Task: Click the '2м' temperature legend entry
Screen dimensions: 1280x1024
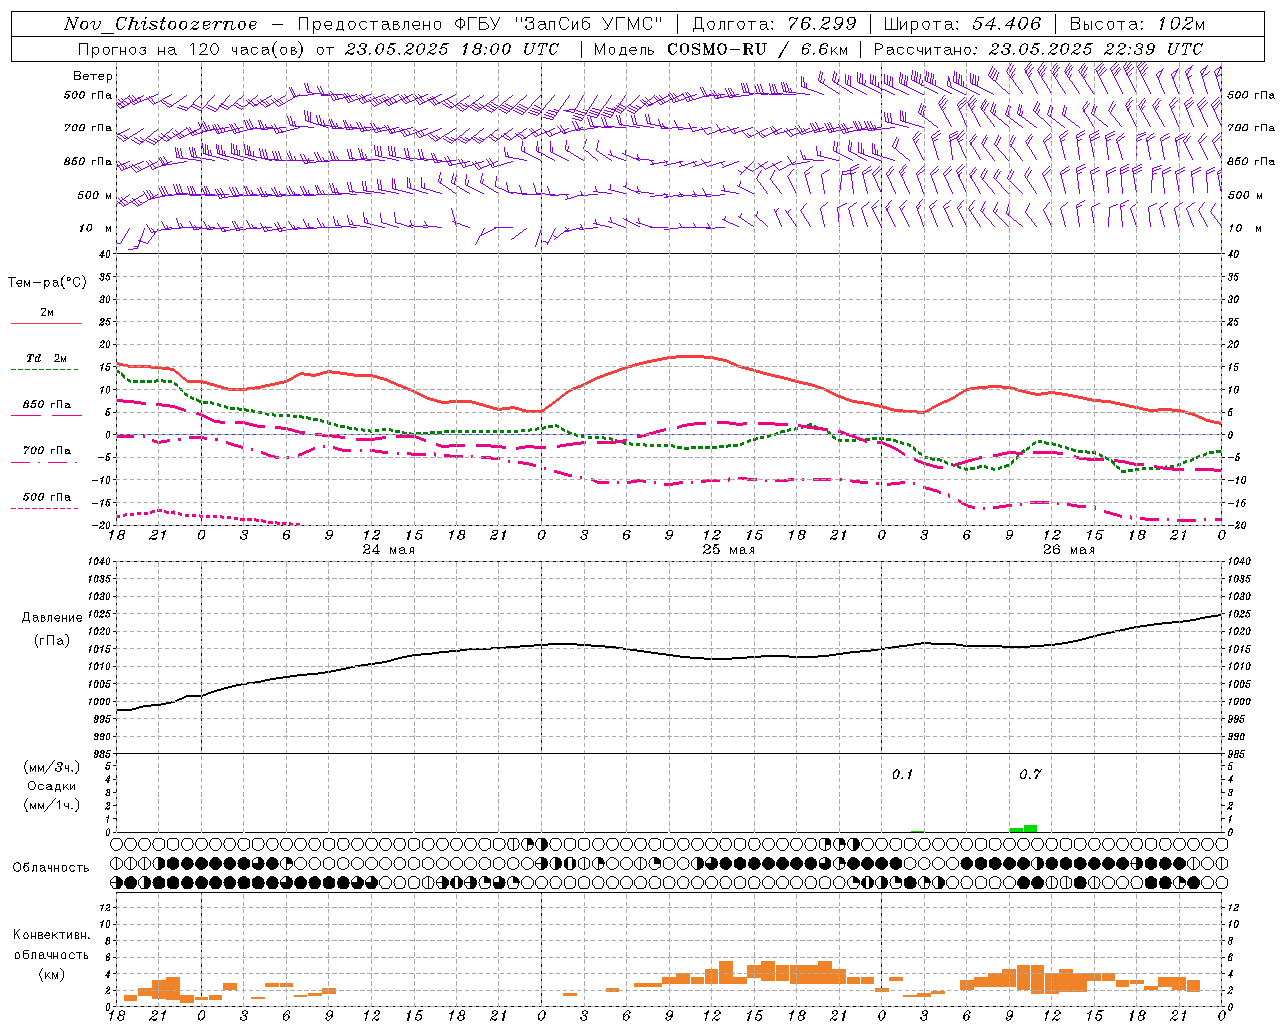Action: pos(47,313)
